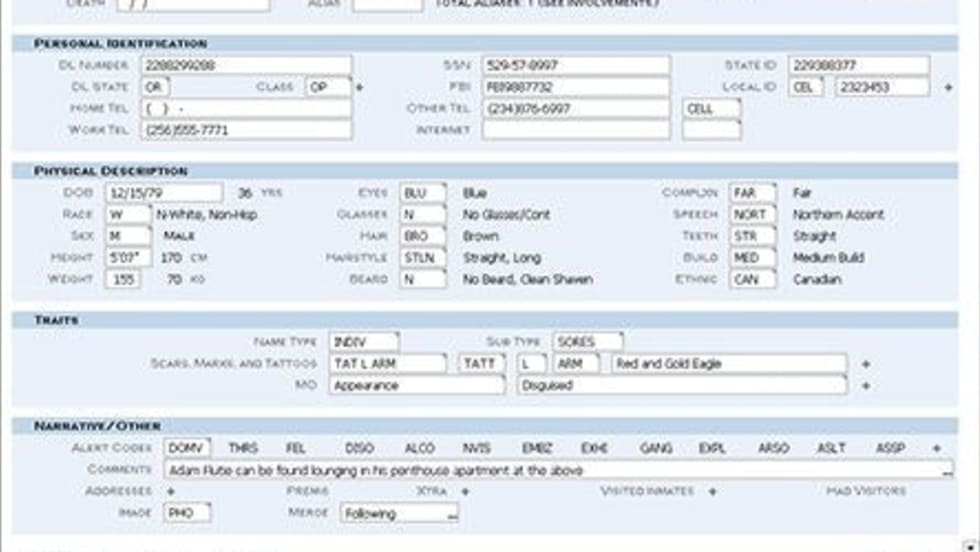Viewport: 980px width, 552px height.
Task: Expand Comments field with ellipsis button
Action: (x=946, y=470)
